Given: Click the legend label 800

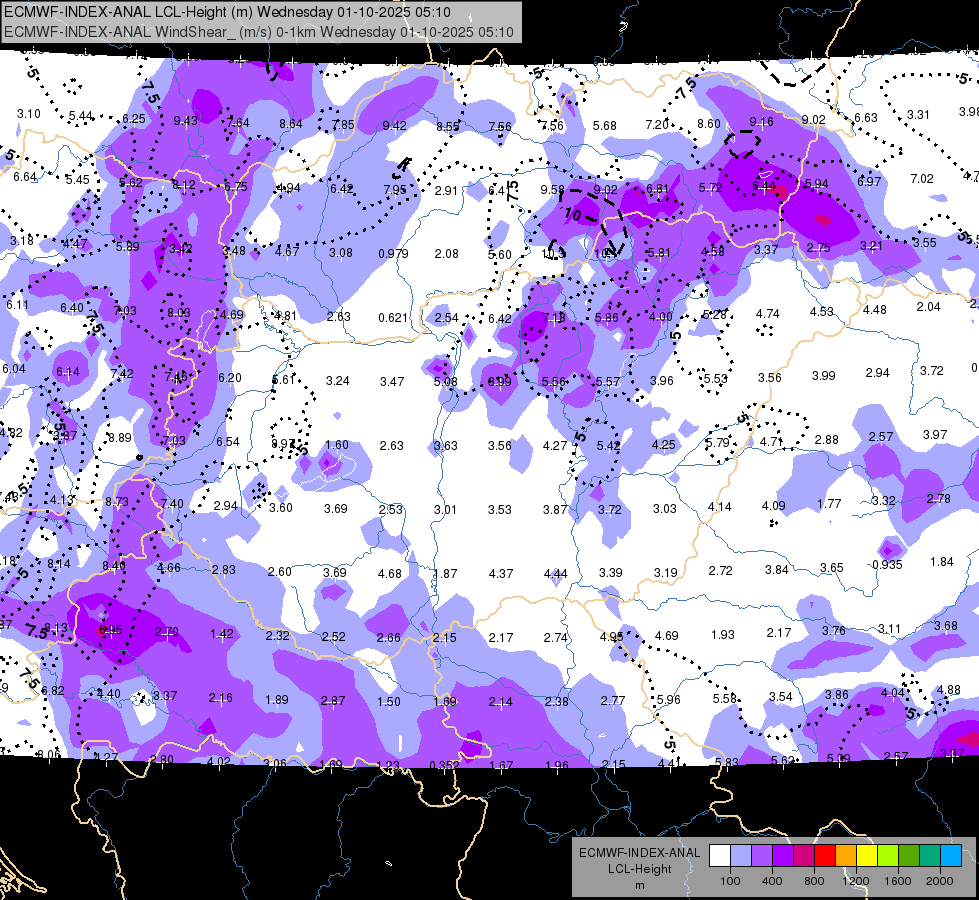Looking at the screenshot, I should coord(814,881).
